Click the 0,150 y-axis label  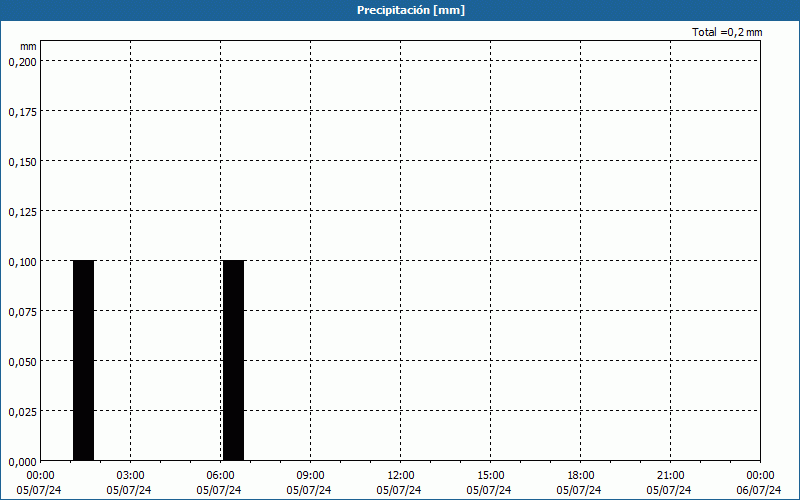click(22, 161)
